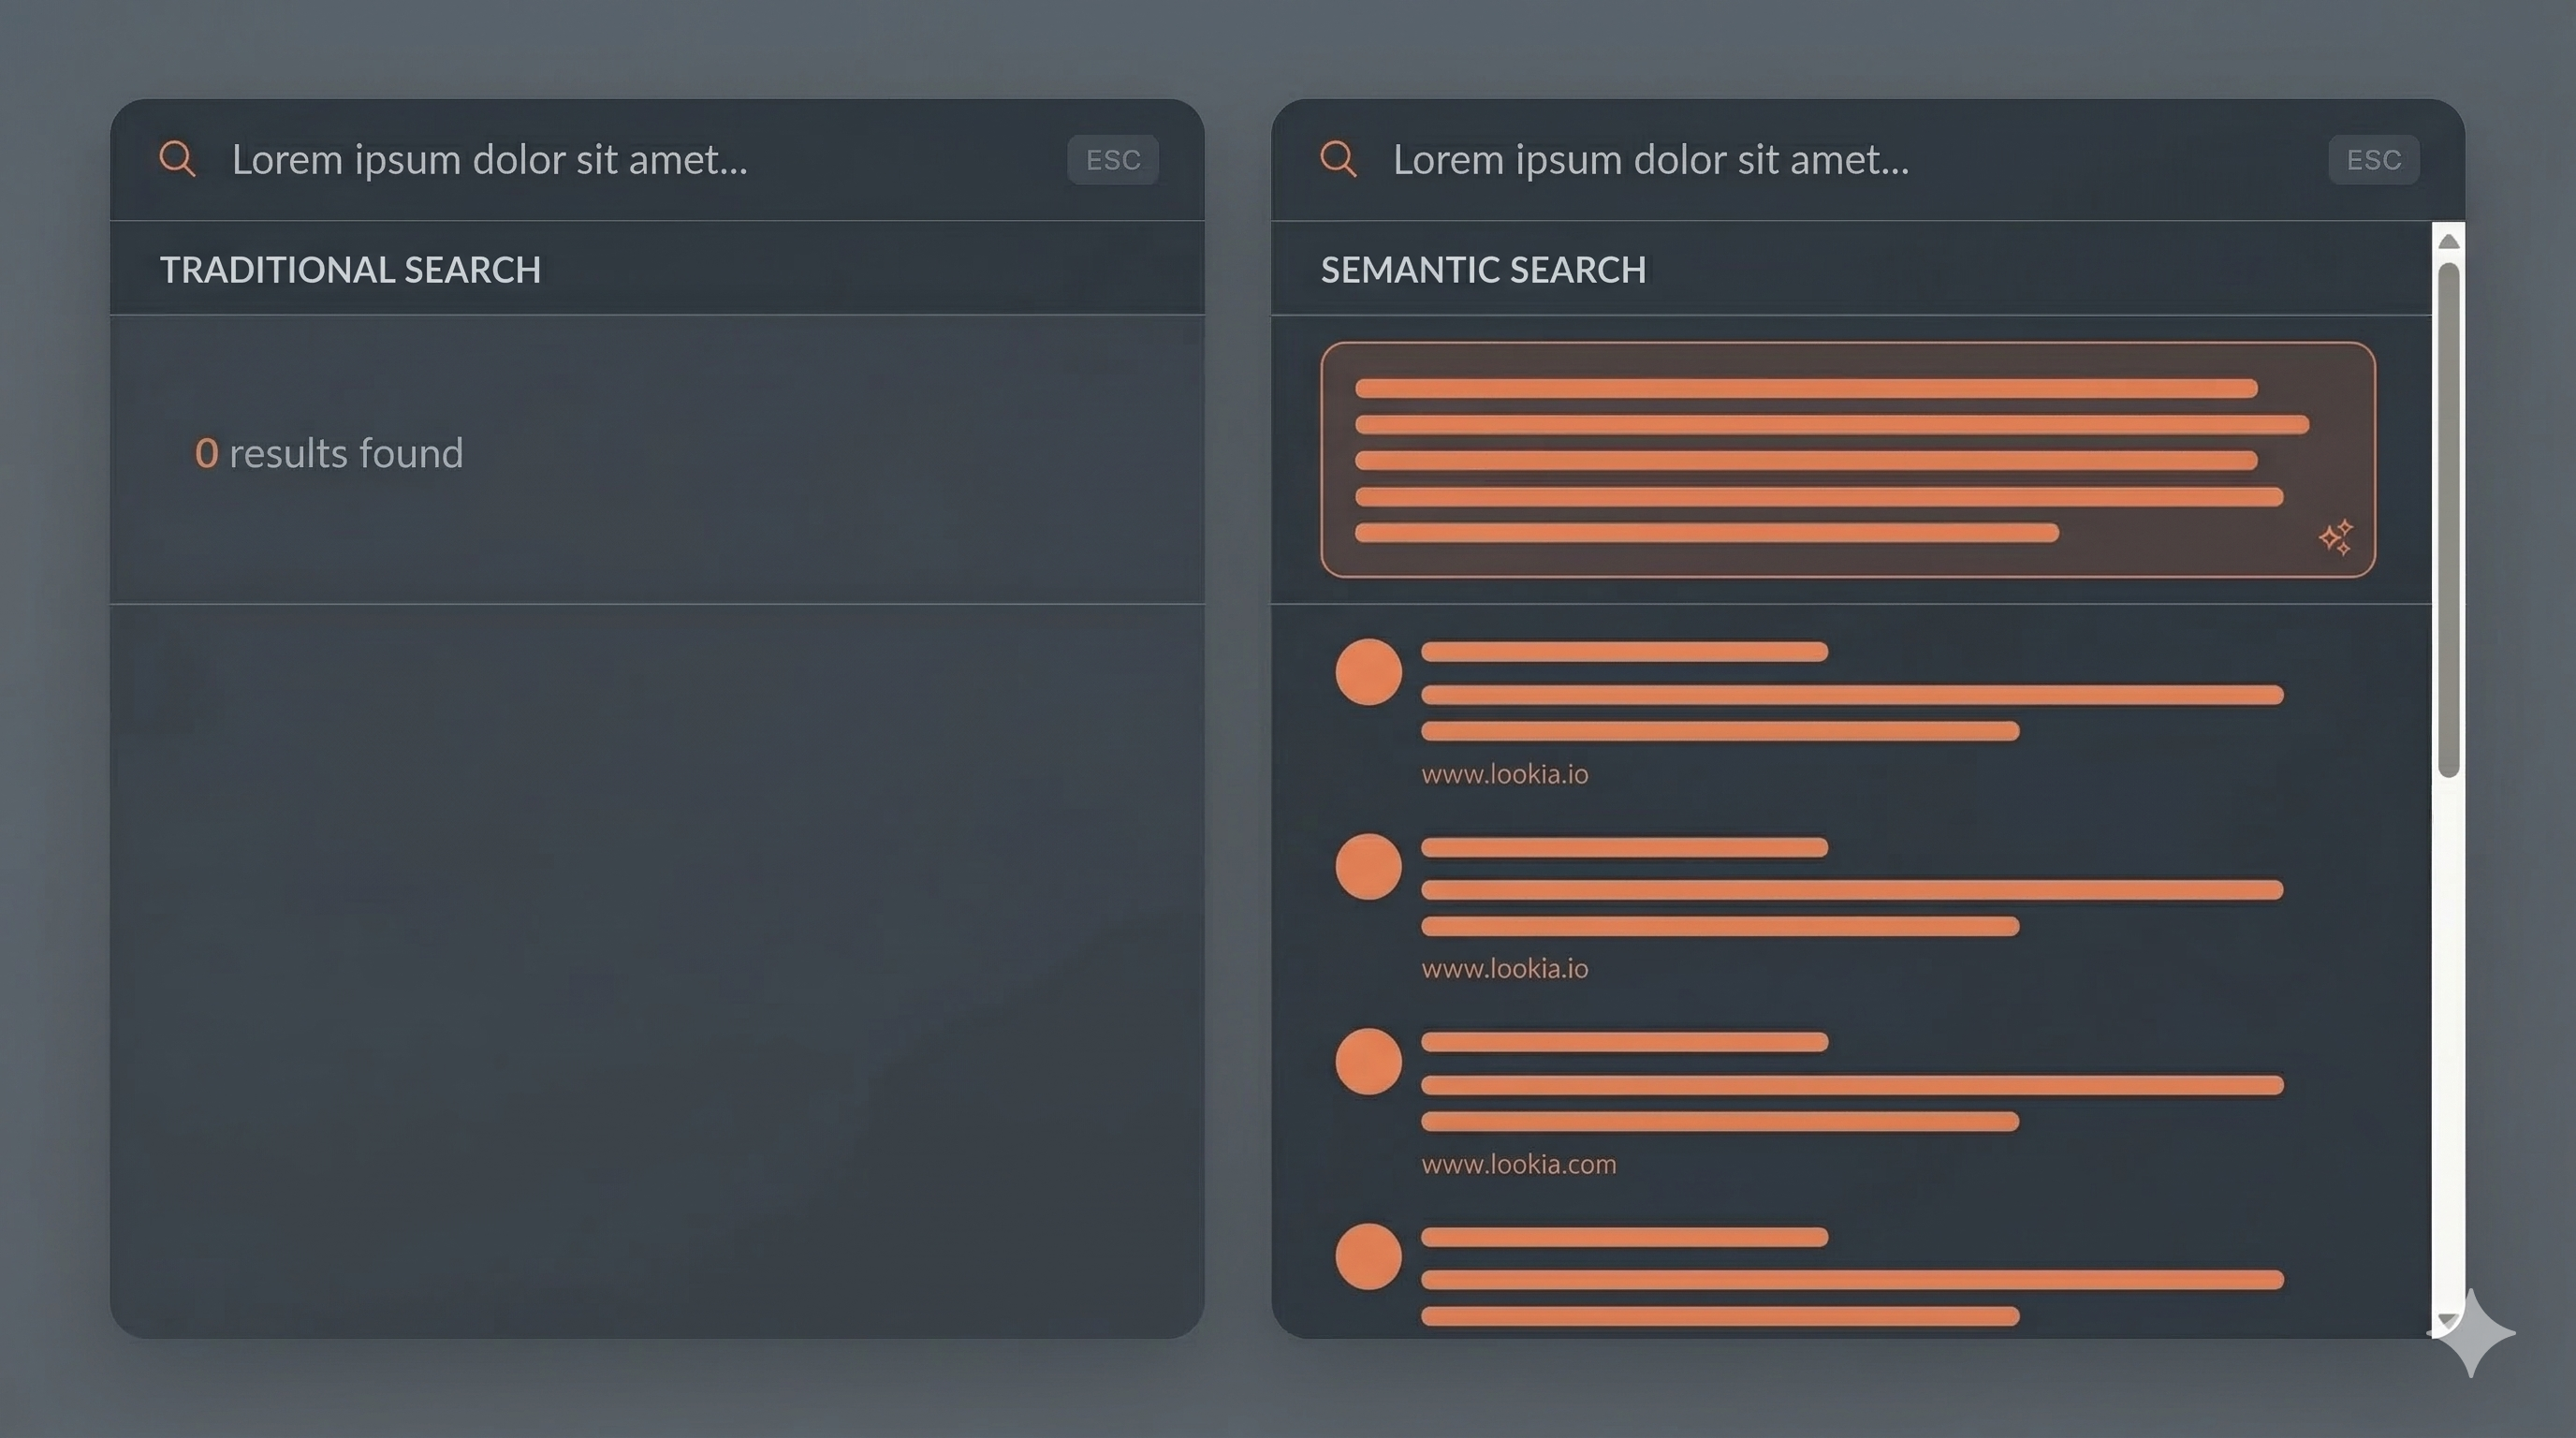The height and width of the screenshot is (1438, 2576).
Task: Switch to the Semantic Search section header
Action: tap(1483, 268)
